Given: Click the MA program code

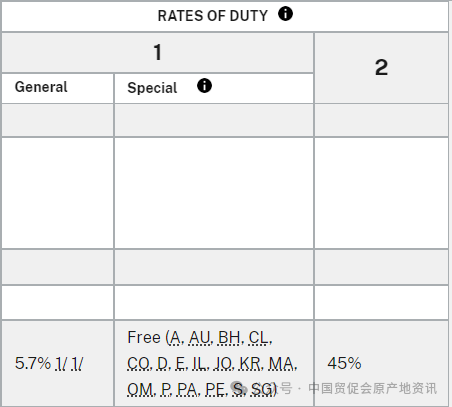Looking at the screenshot, I should tap(282, 364).
